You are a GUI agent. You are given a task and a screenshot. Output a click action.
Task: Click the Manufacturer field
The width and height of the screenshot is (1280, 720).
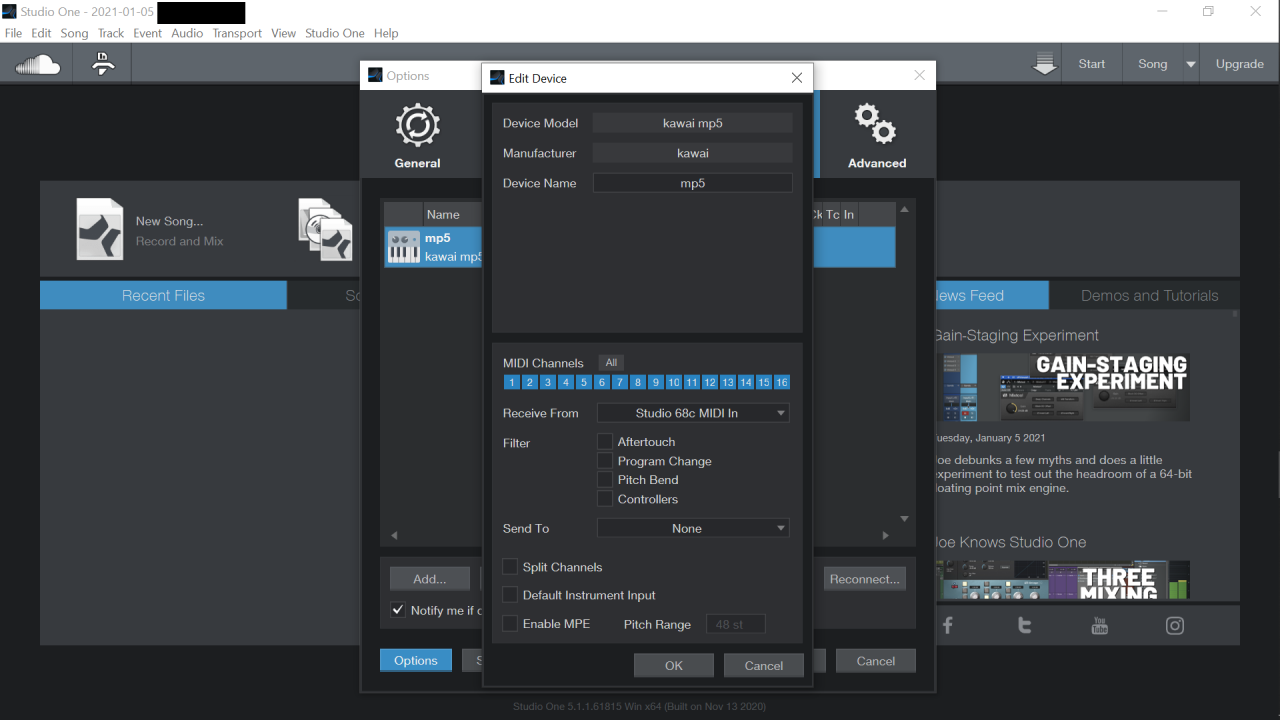(x=693, y=153)
